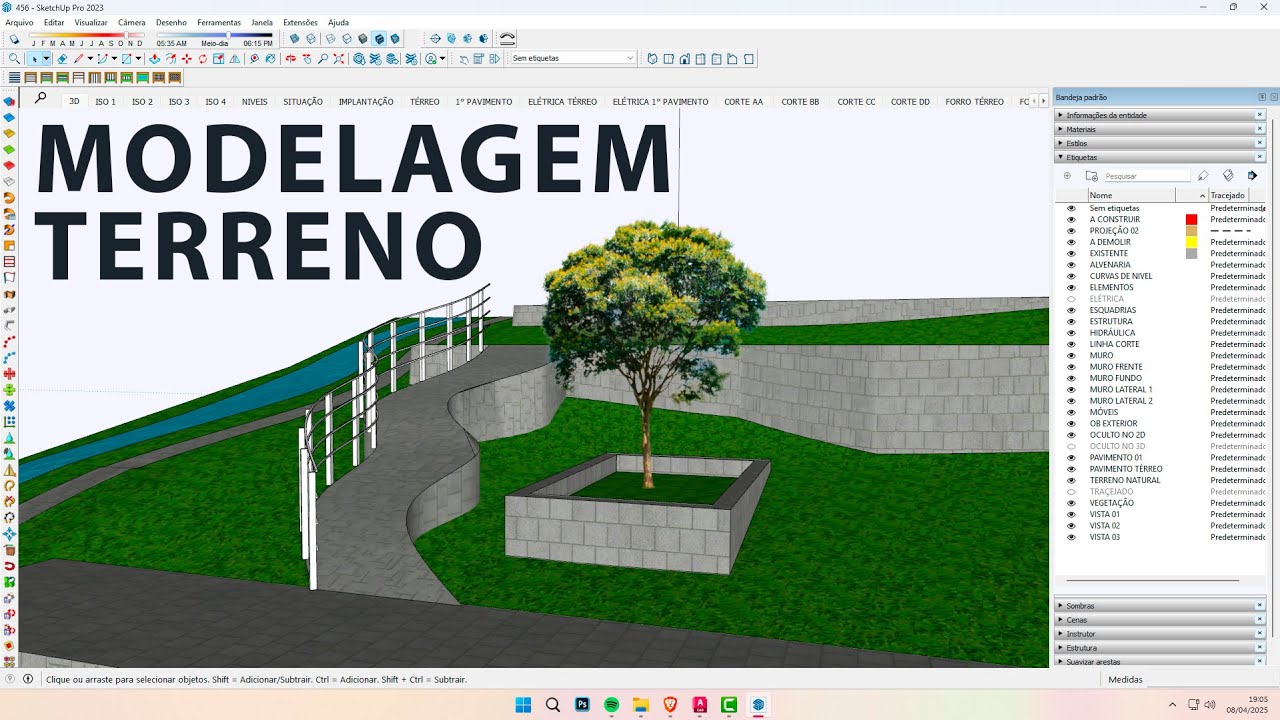Activate the tag pencil tool

(x=1203, y=175)
